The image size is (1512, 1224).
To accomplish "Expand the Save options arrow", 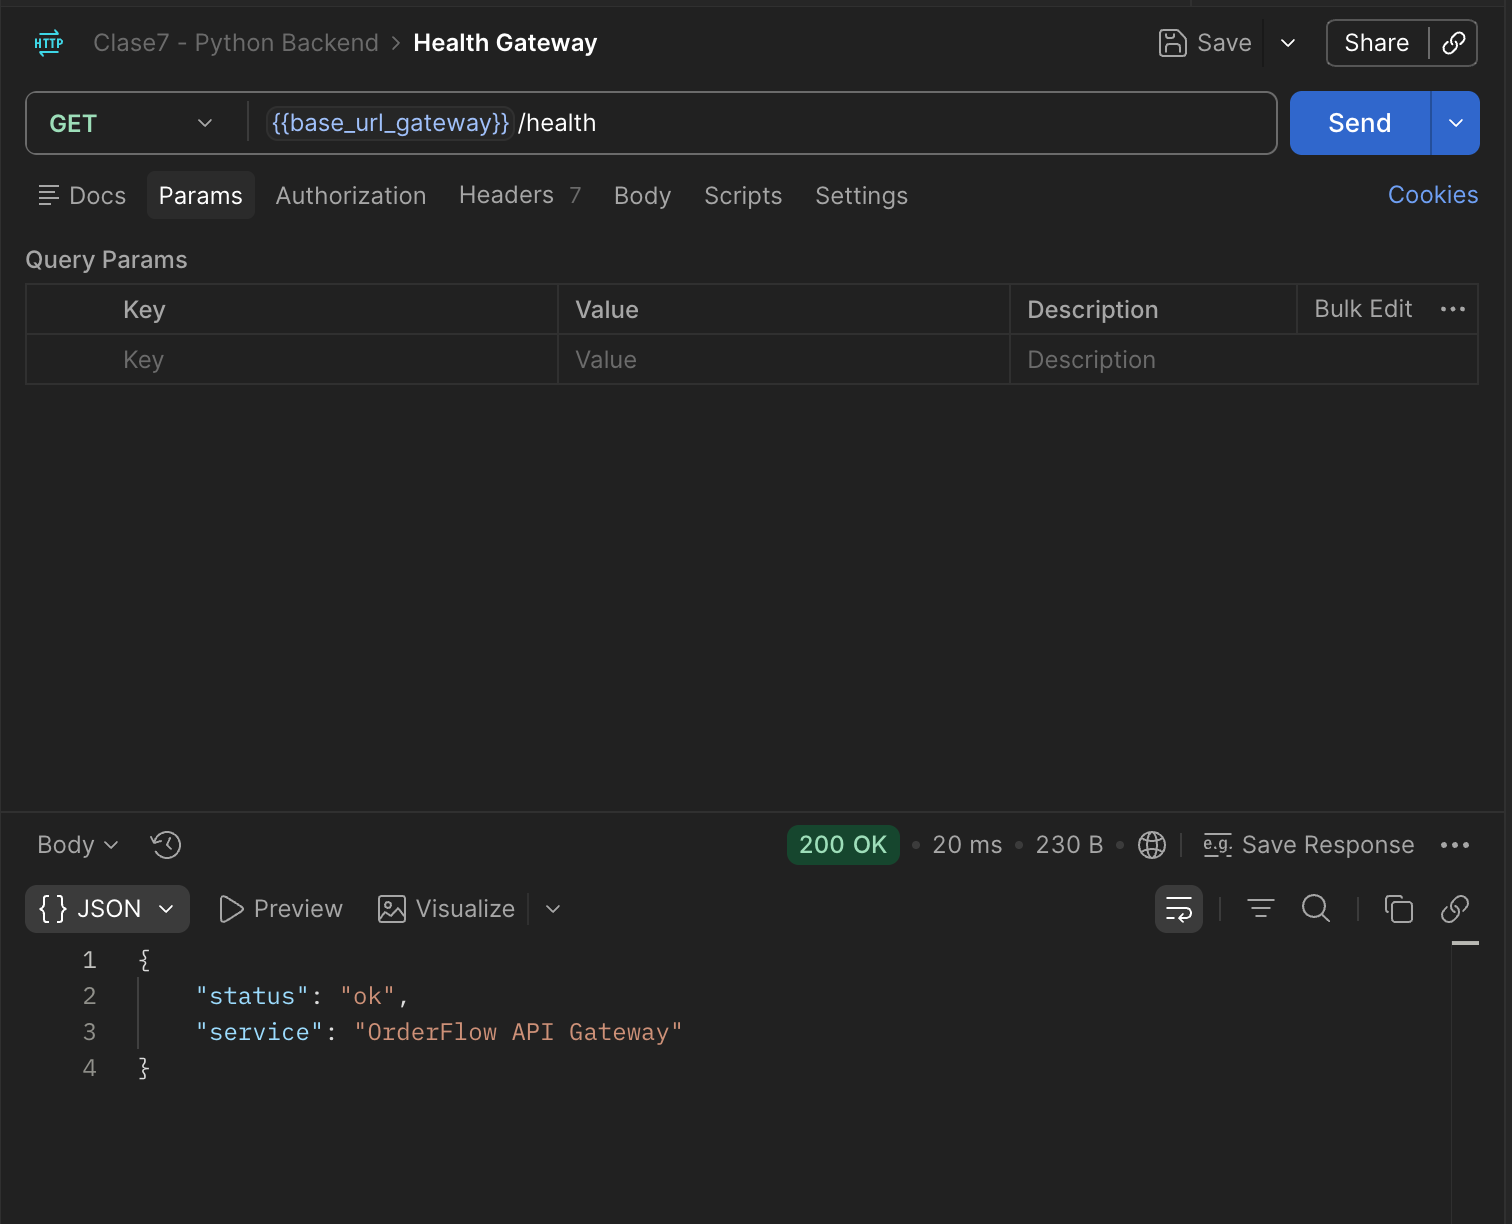I will [x=1288, y=43].
